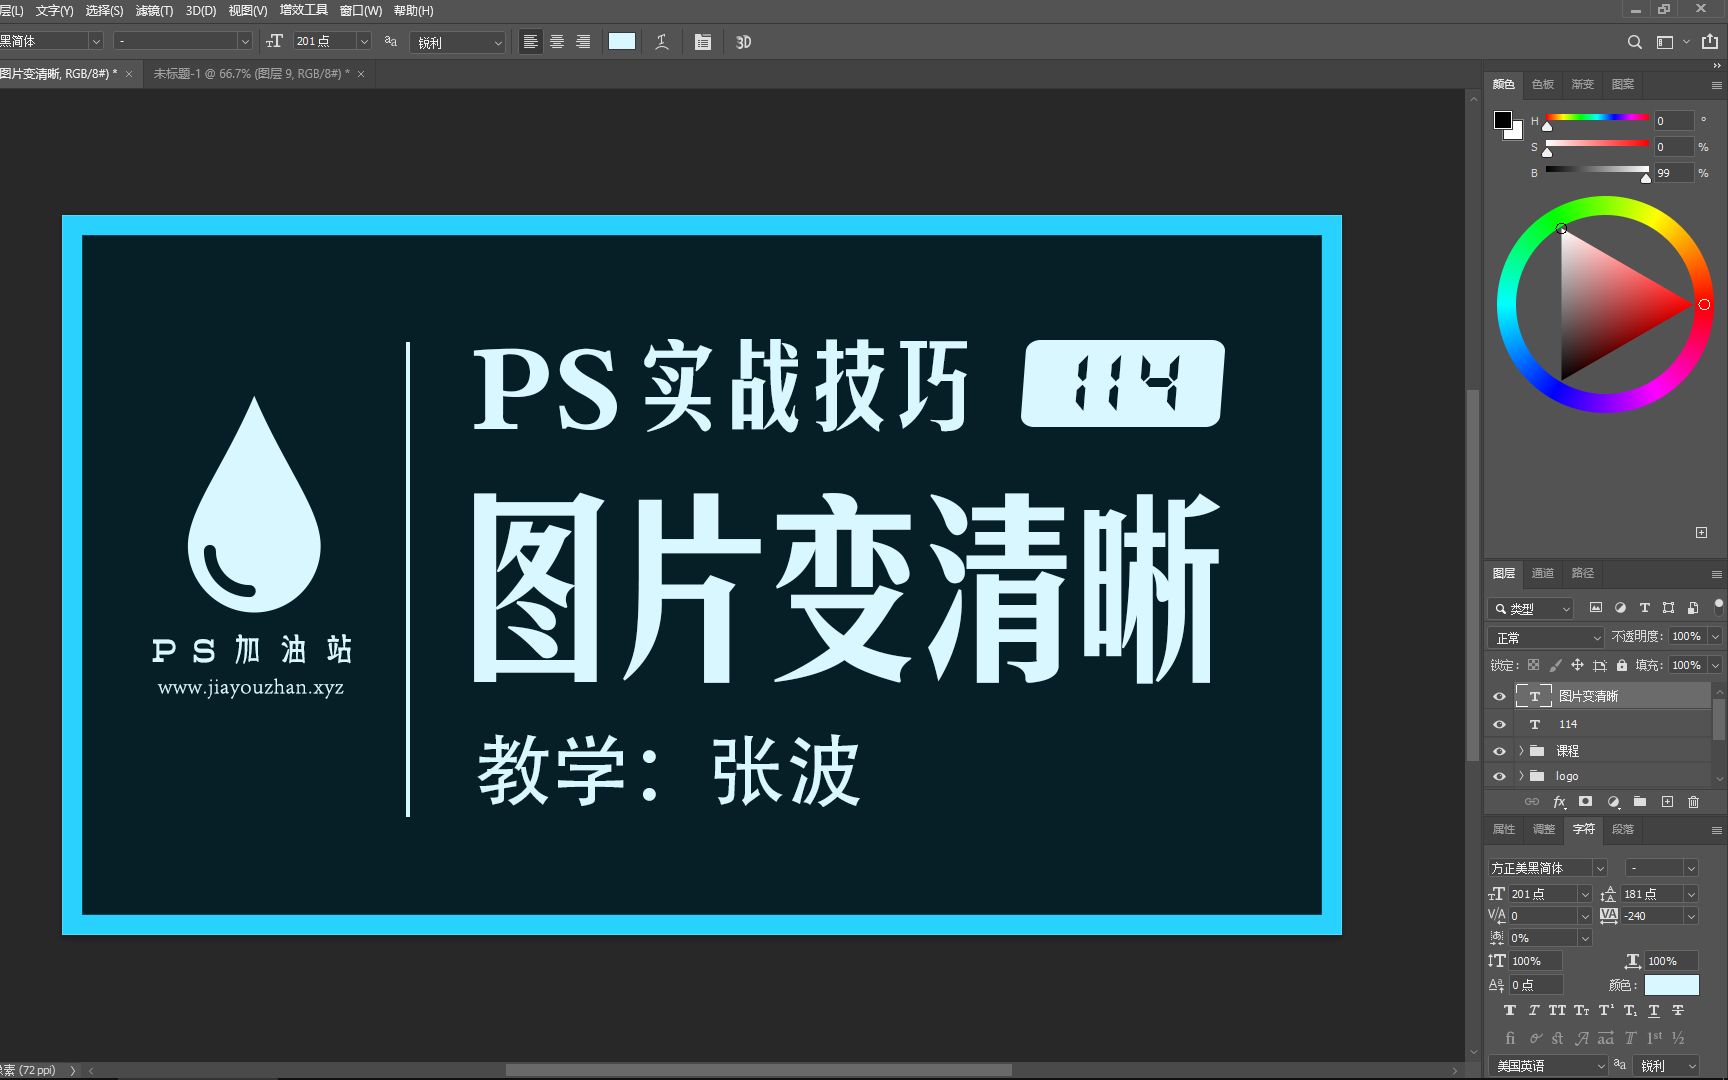
Task: Delete the selected layer
Action: pos(1693,802)
